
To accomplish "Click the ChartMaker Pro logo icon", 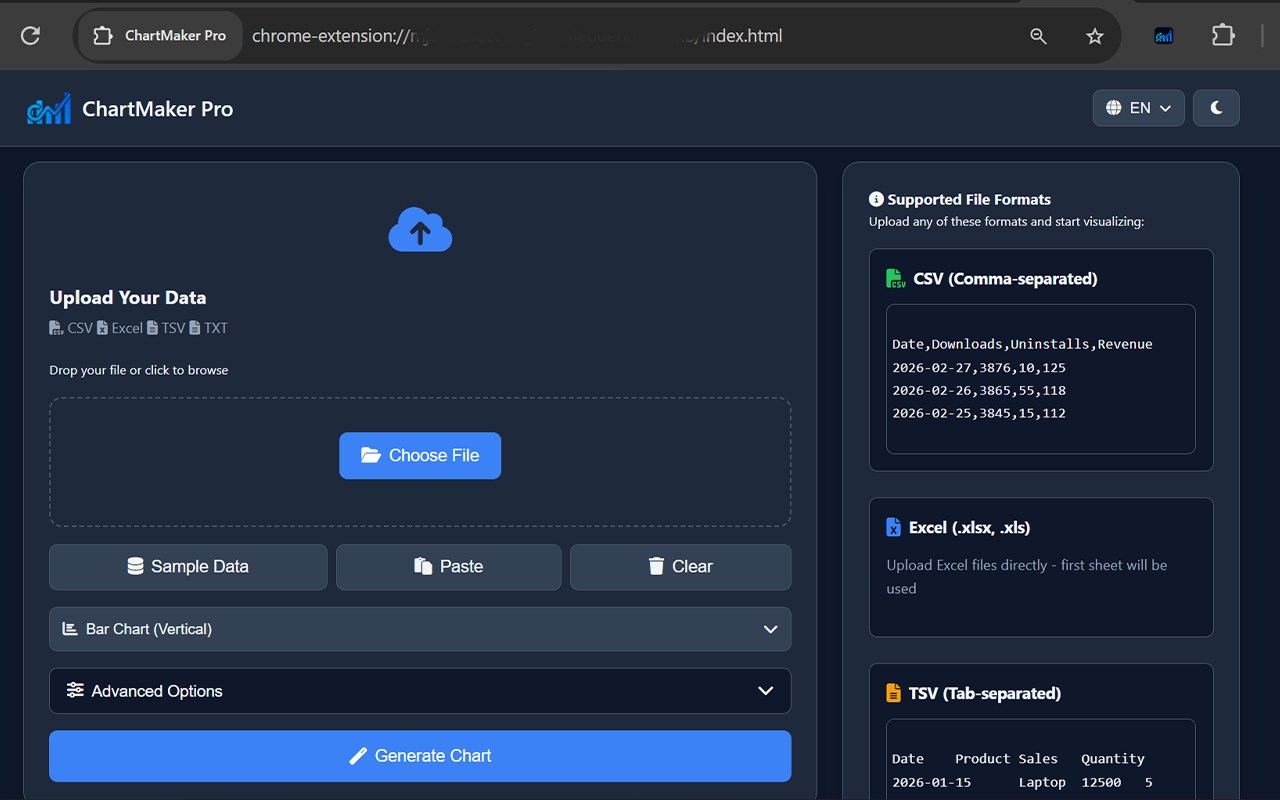I will coord(49,109).
